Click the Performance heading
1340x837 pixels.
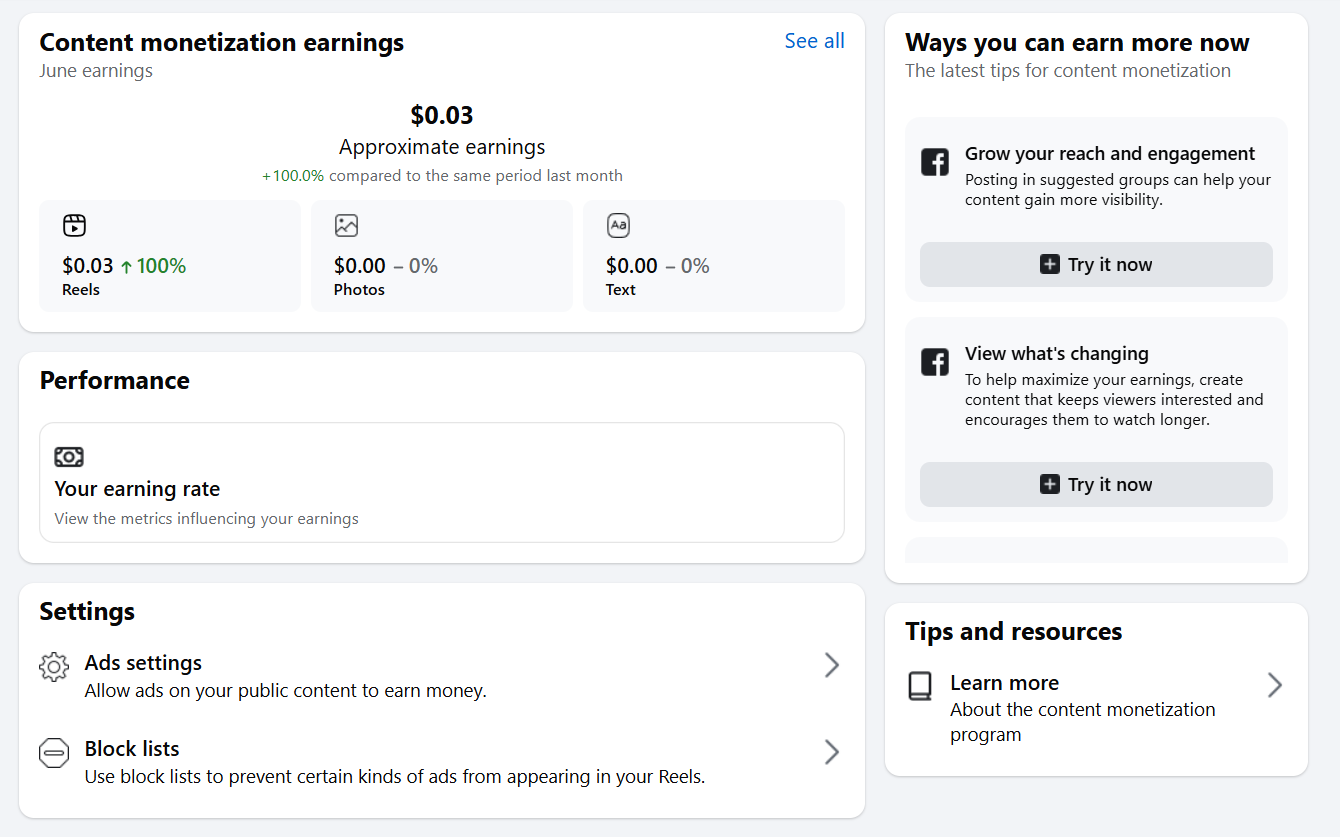coord(114,381)
